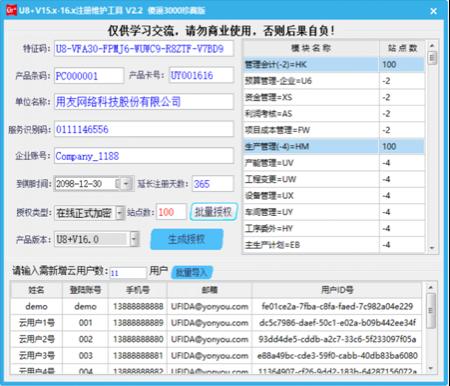The width and height of the screenshot is (450, 386).
Task: Select module row 预算管理-企业=U6
Action: point(334,81)
